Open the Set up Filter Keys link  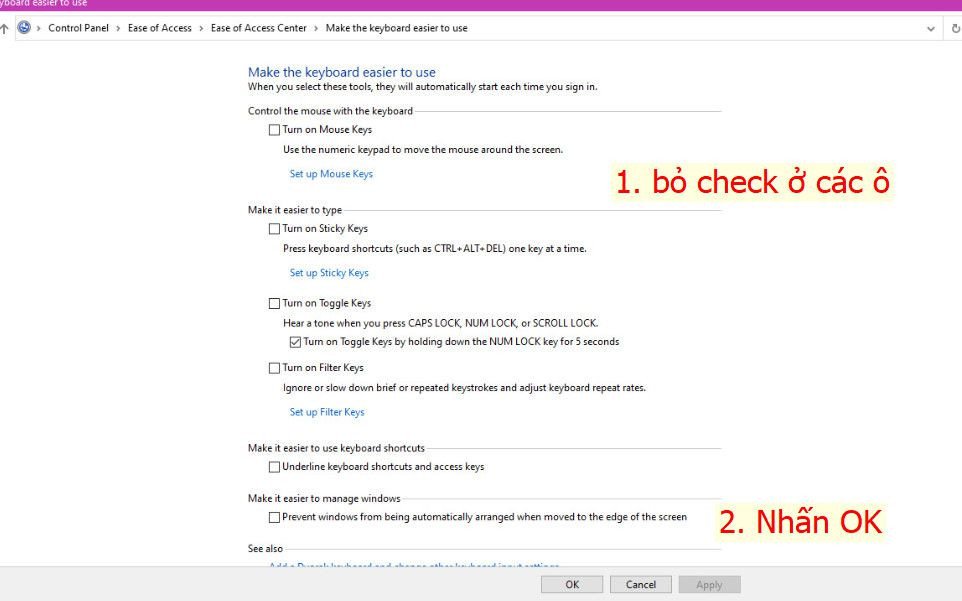(x=327, y=412)
